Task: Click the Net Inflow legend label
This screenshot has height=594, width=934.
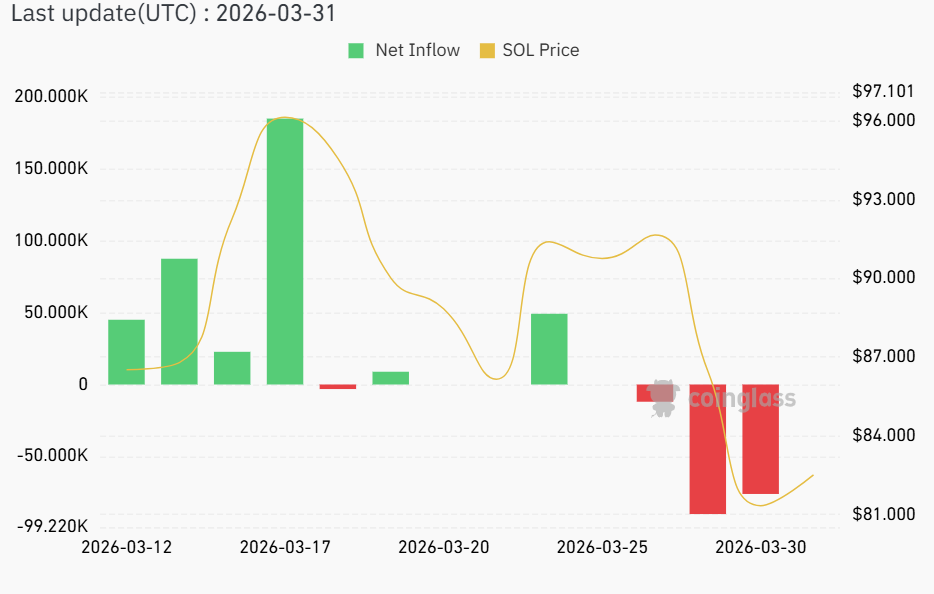Action: coord(417,50)
